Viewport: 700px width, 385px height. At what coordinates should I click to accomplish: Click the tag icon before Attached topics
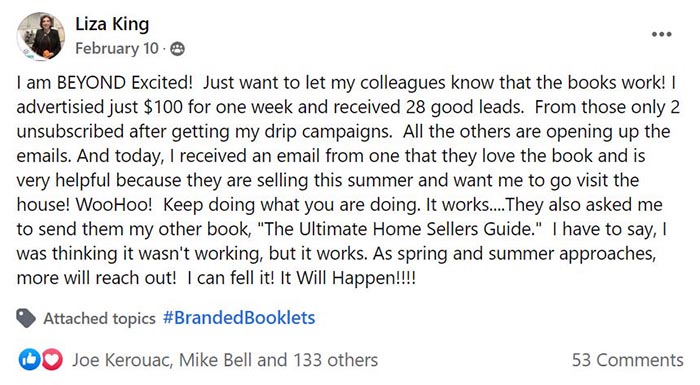tap(26, 318)
